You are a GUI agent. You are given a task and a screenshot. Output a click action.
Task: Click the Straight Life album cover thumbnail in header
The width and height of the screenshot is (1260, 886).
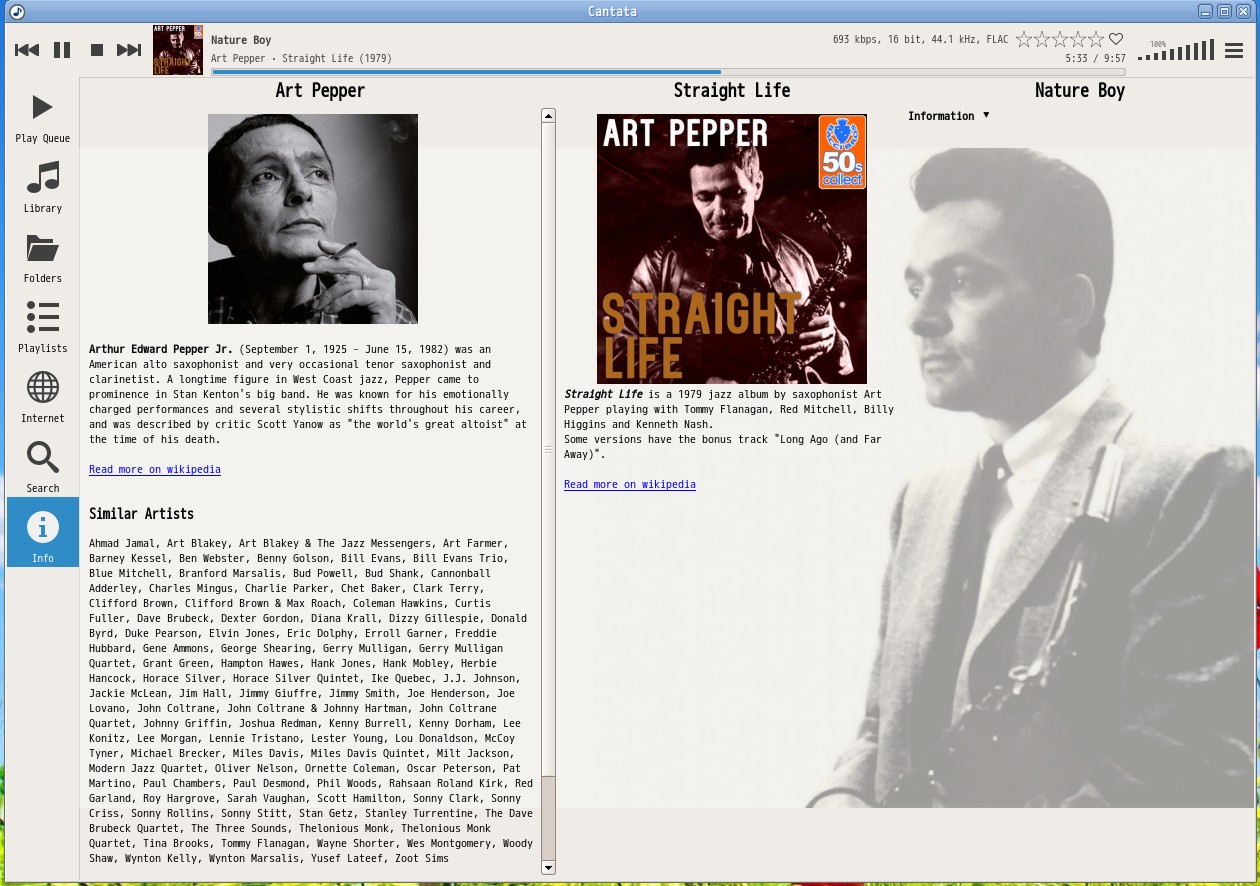(178, 50)
